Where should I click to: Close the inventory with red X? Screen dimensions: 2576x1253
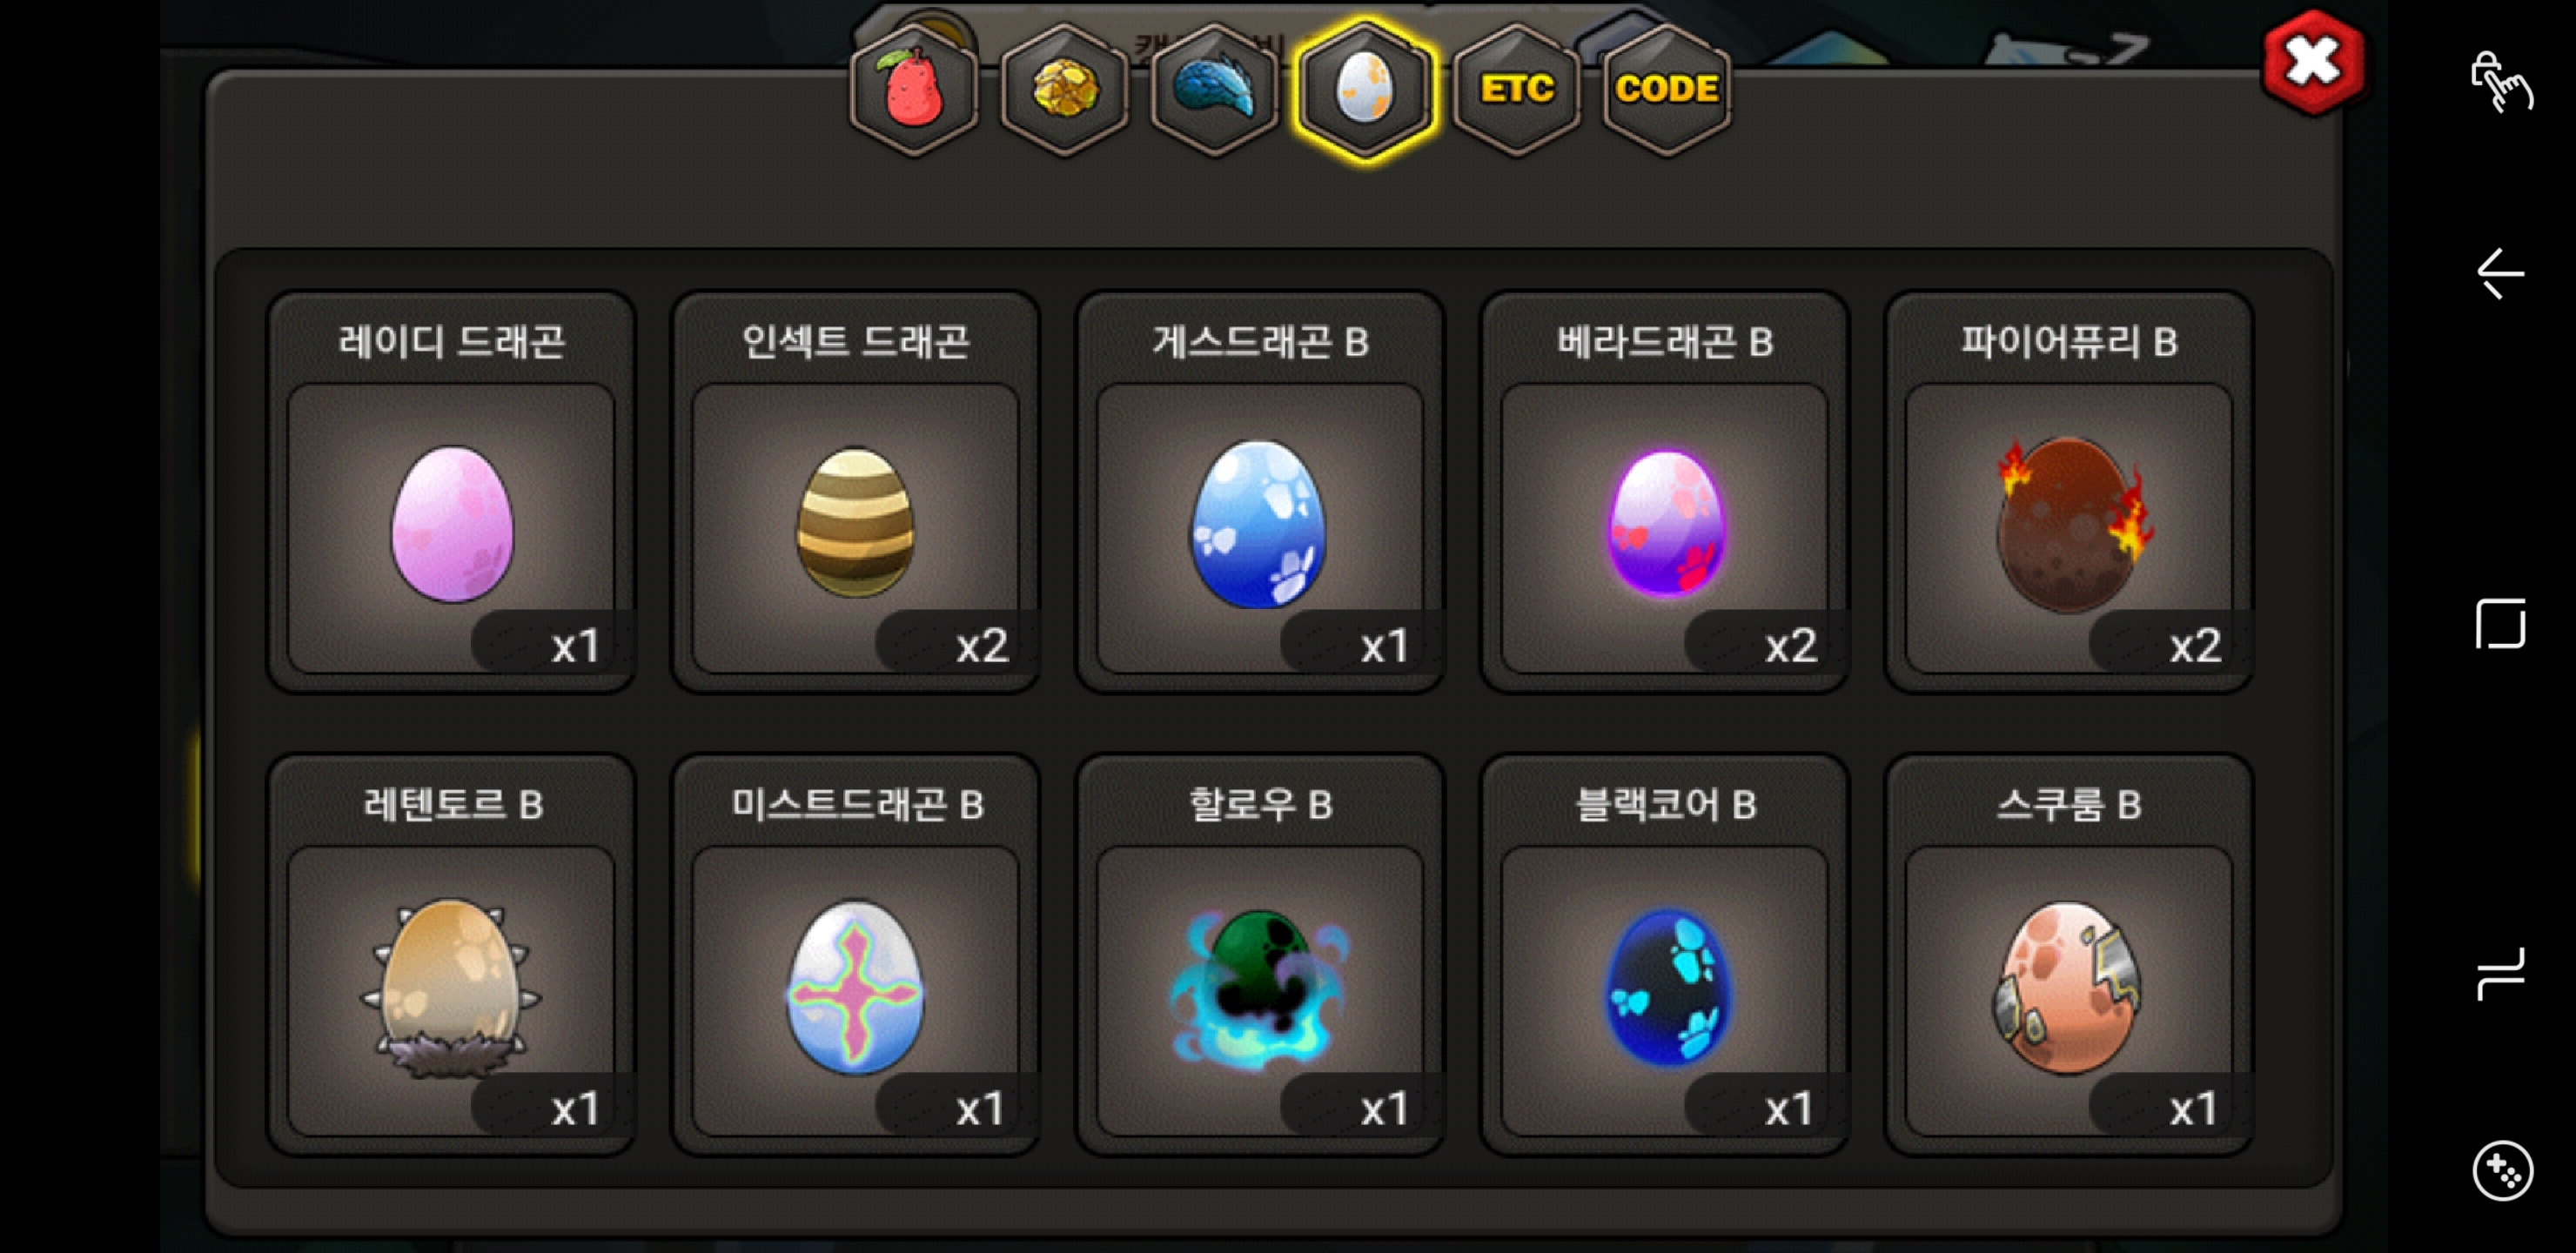2313,62
